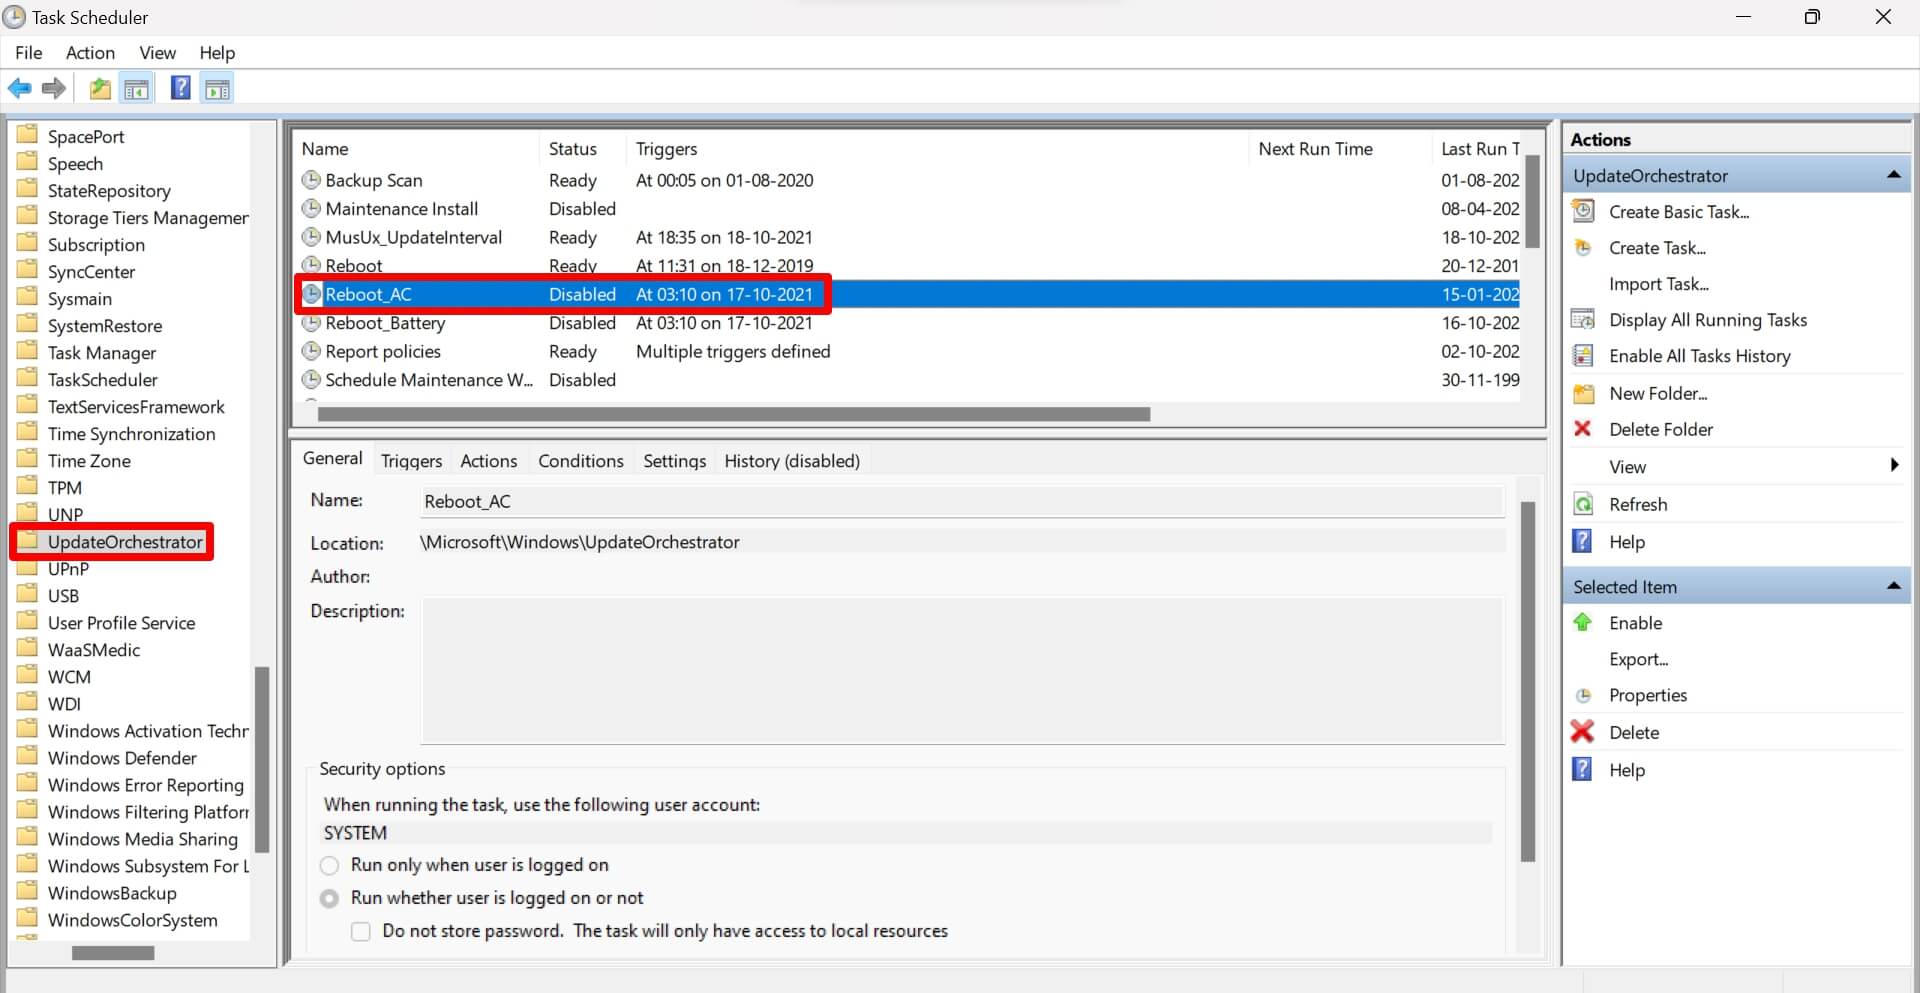Click the folder tree horizontal scrollbar
Viewport: 1920px width, 993px height.
pos(113,953)
